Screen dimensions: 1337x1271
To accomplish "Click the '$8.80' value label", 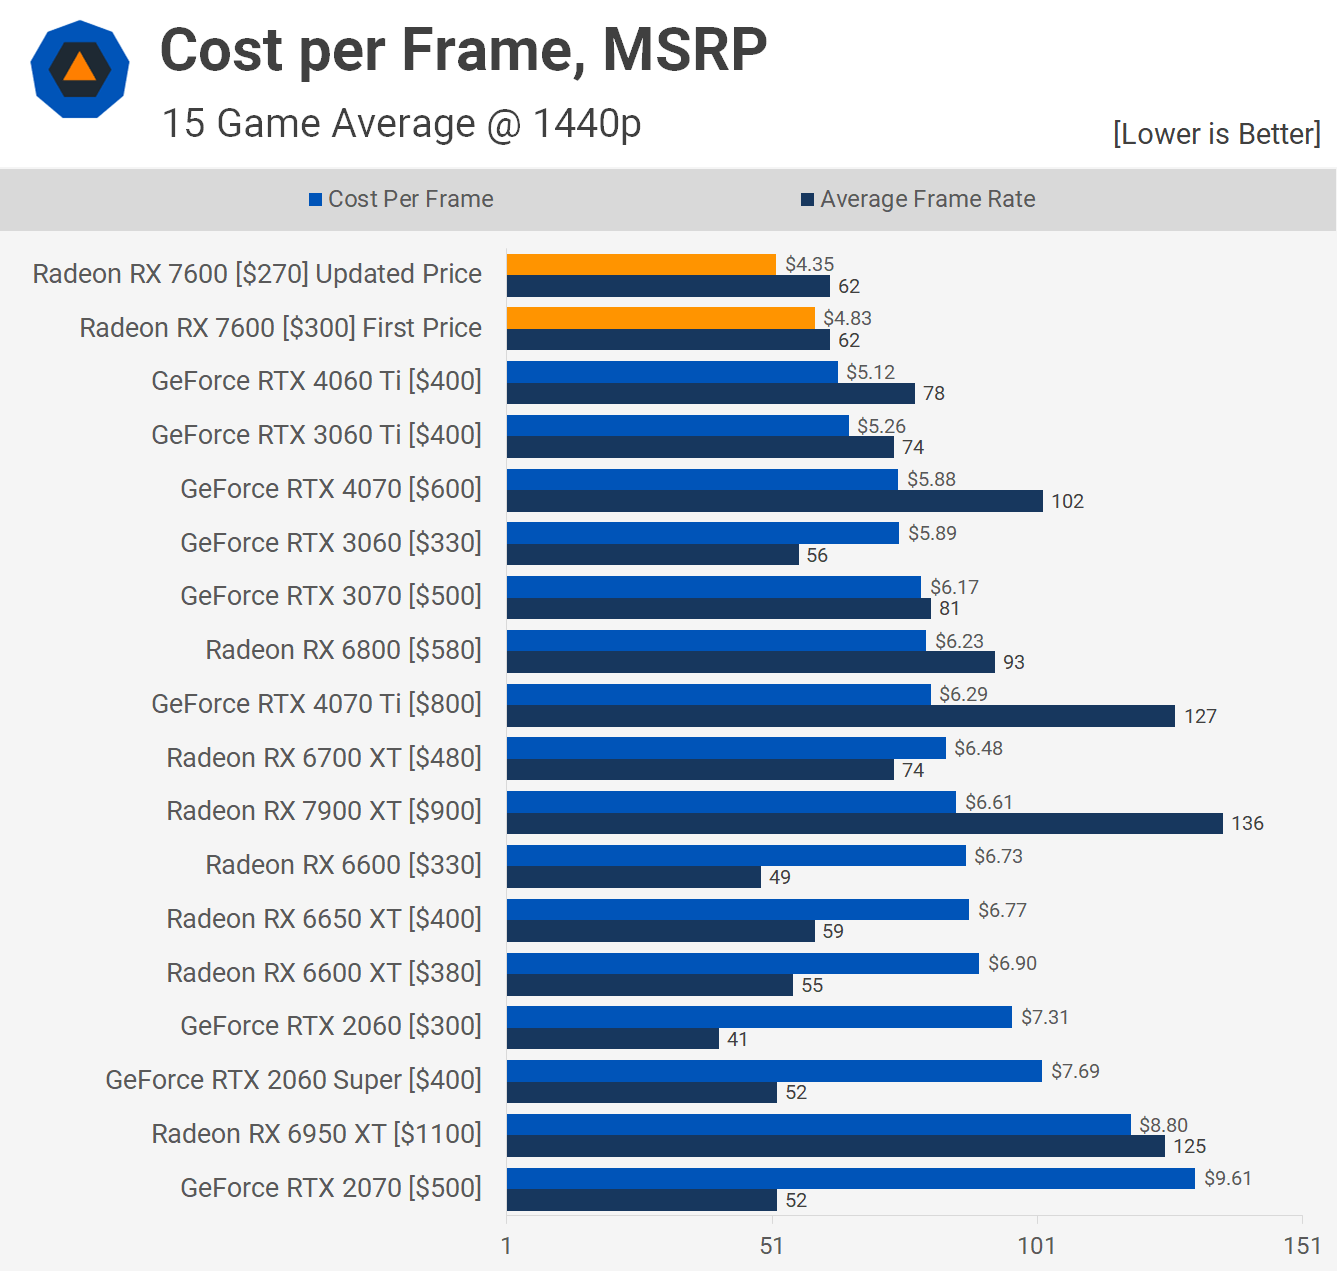I will coord(1163,1125).
